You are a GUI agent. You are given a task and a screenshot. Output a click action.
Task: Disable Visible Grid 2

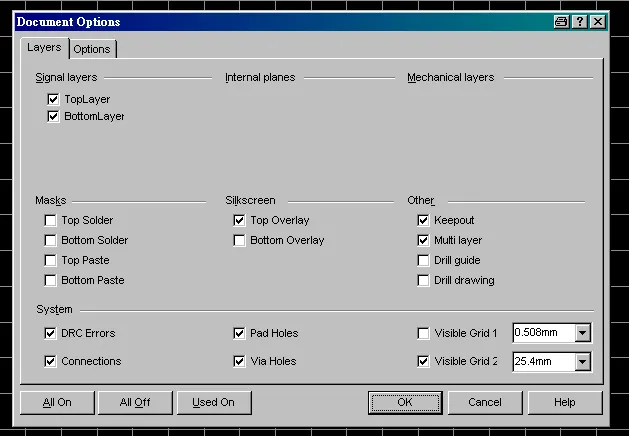(x=423, y=361)
